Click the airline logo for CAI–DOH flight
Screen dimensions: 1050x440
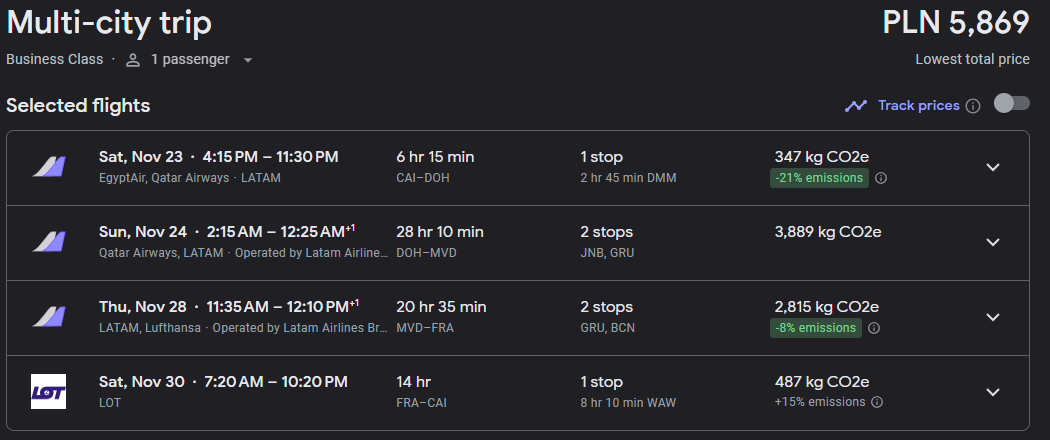tap(48, 167)
